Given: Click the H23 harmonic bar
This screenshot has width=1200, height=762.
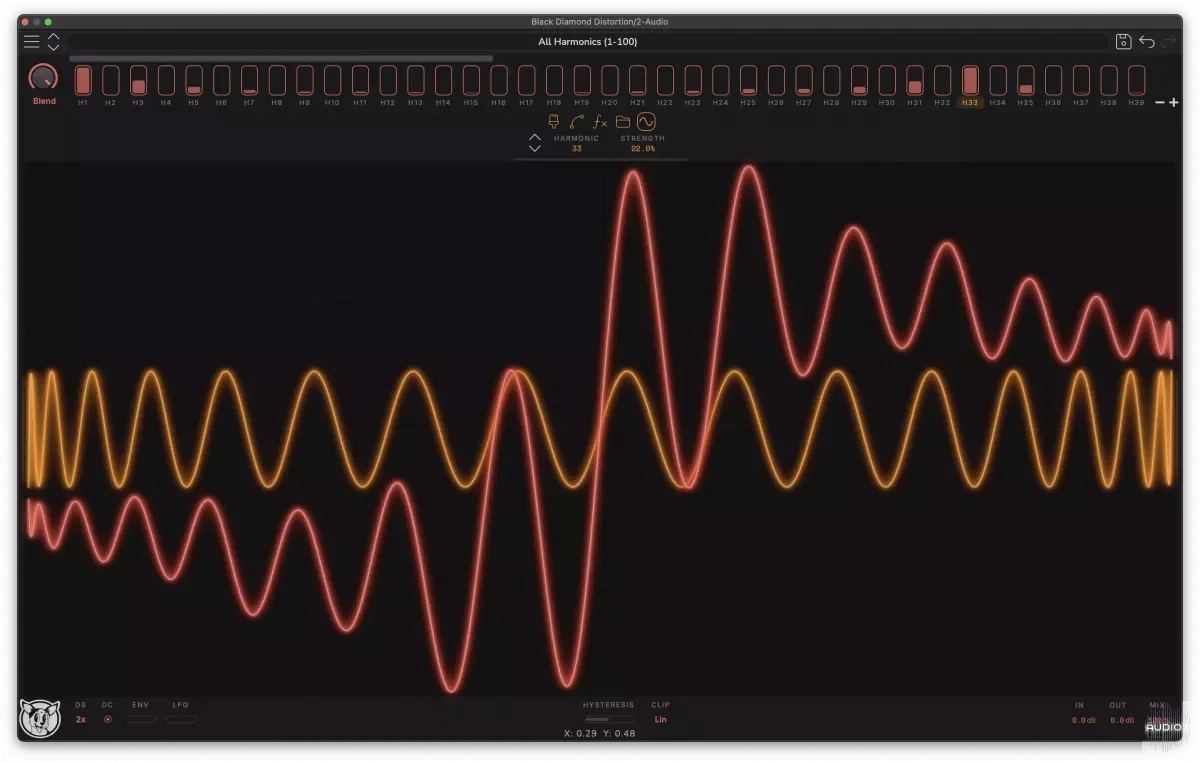Looking at the screenshot, I should (693, 80).
